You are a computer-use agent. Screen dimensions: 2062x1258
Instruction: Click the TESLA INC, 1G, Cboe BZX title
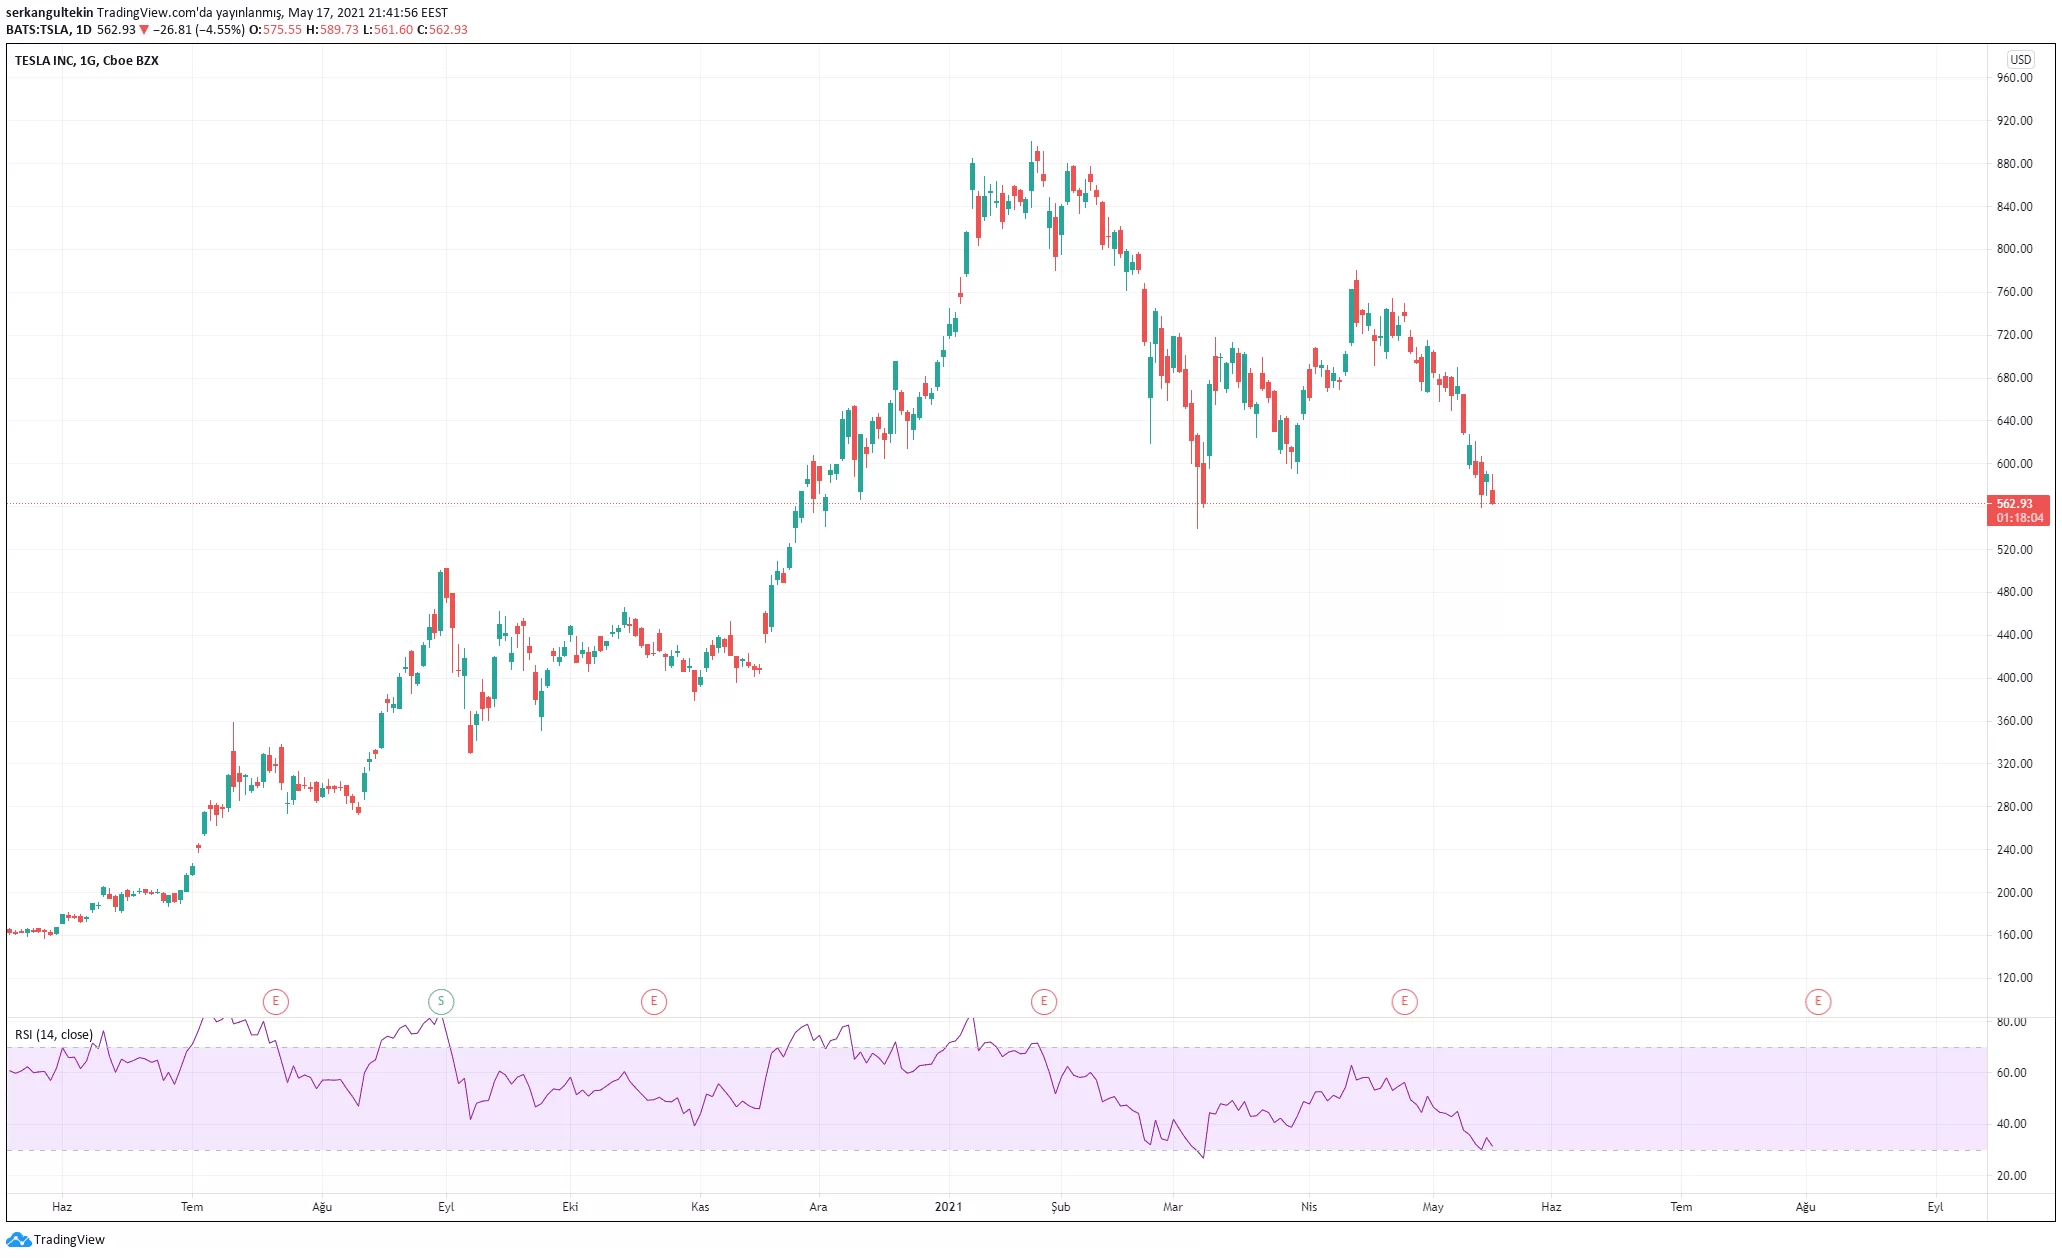[87, 61]
